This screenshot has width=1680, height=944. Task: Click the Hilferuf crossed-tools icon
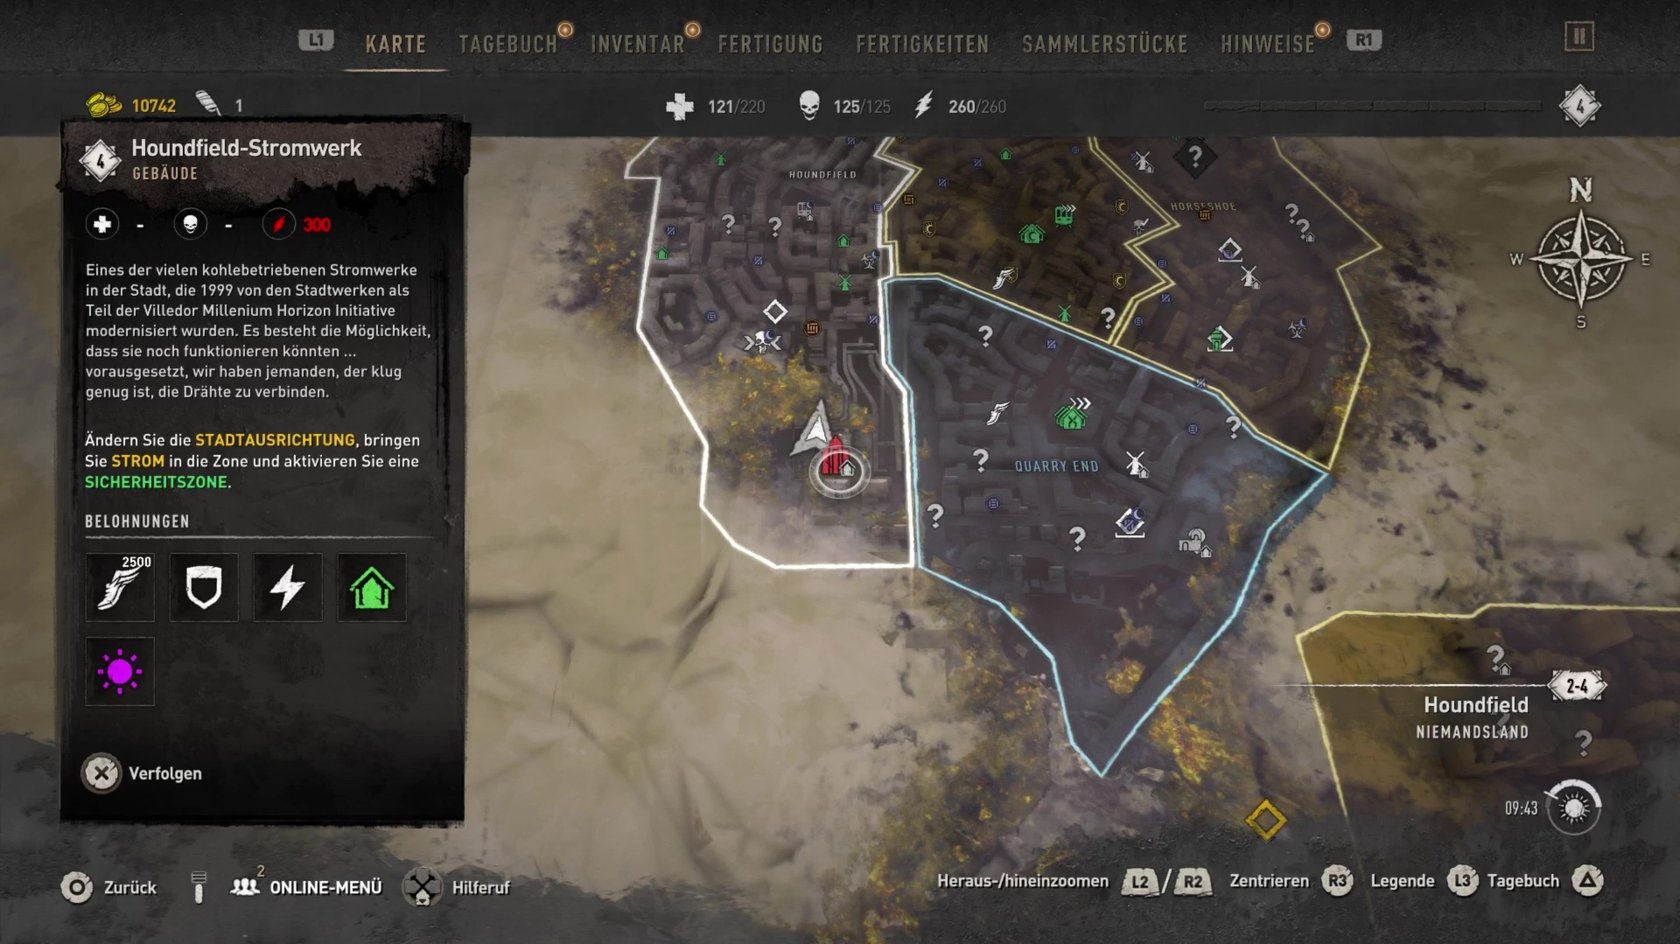pyautogui.click(x=422, y=887)
